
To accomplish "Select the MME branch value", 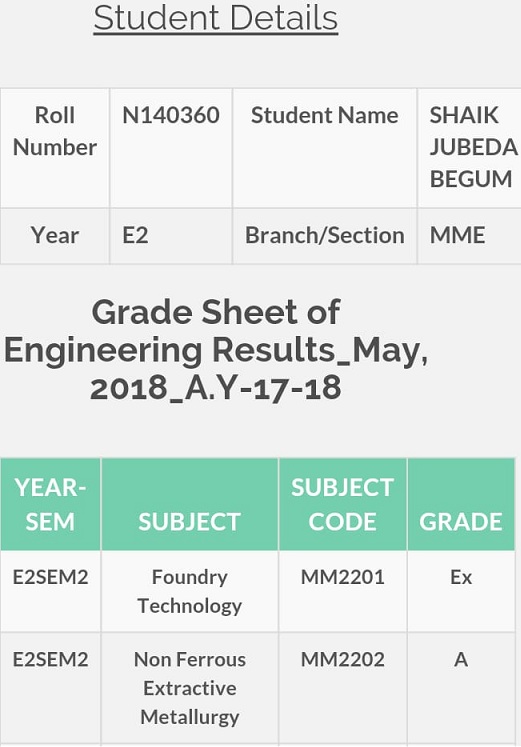I will pos(457,235).
